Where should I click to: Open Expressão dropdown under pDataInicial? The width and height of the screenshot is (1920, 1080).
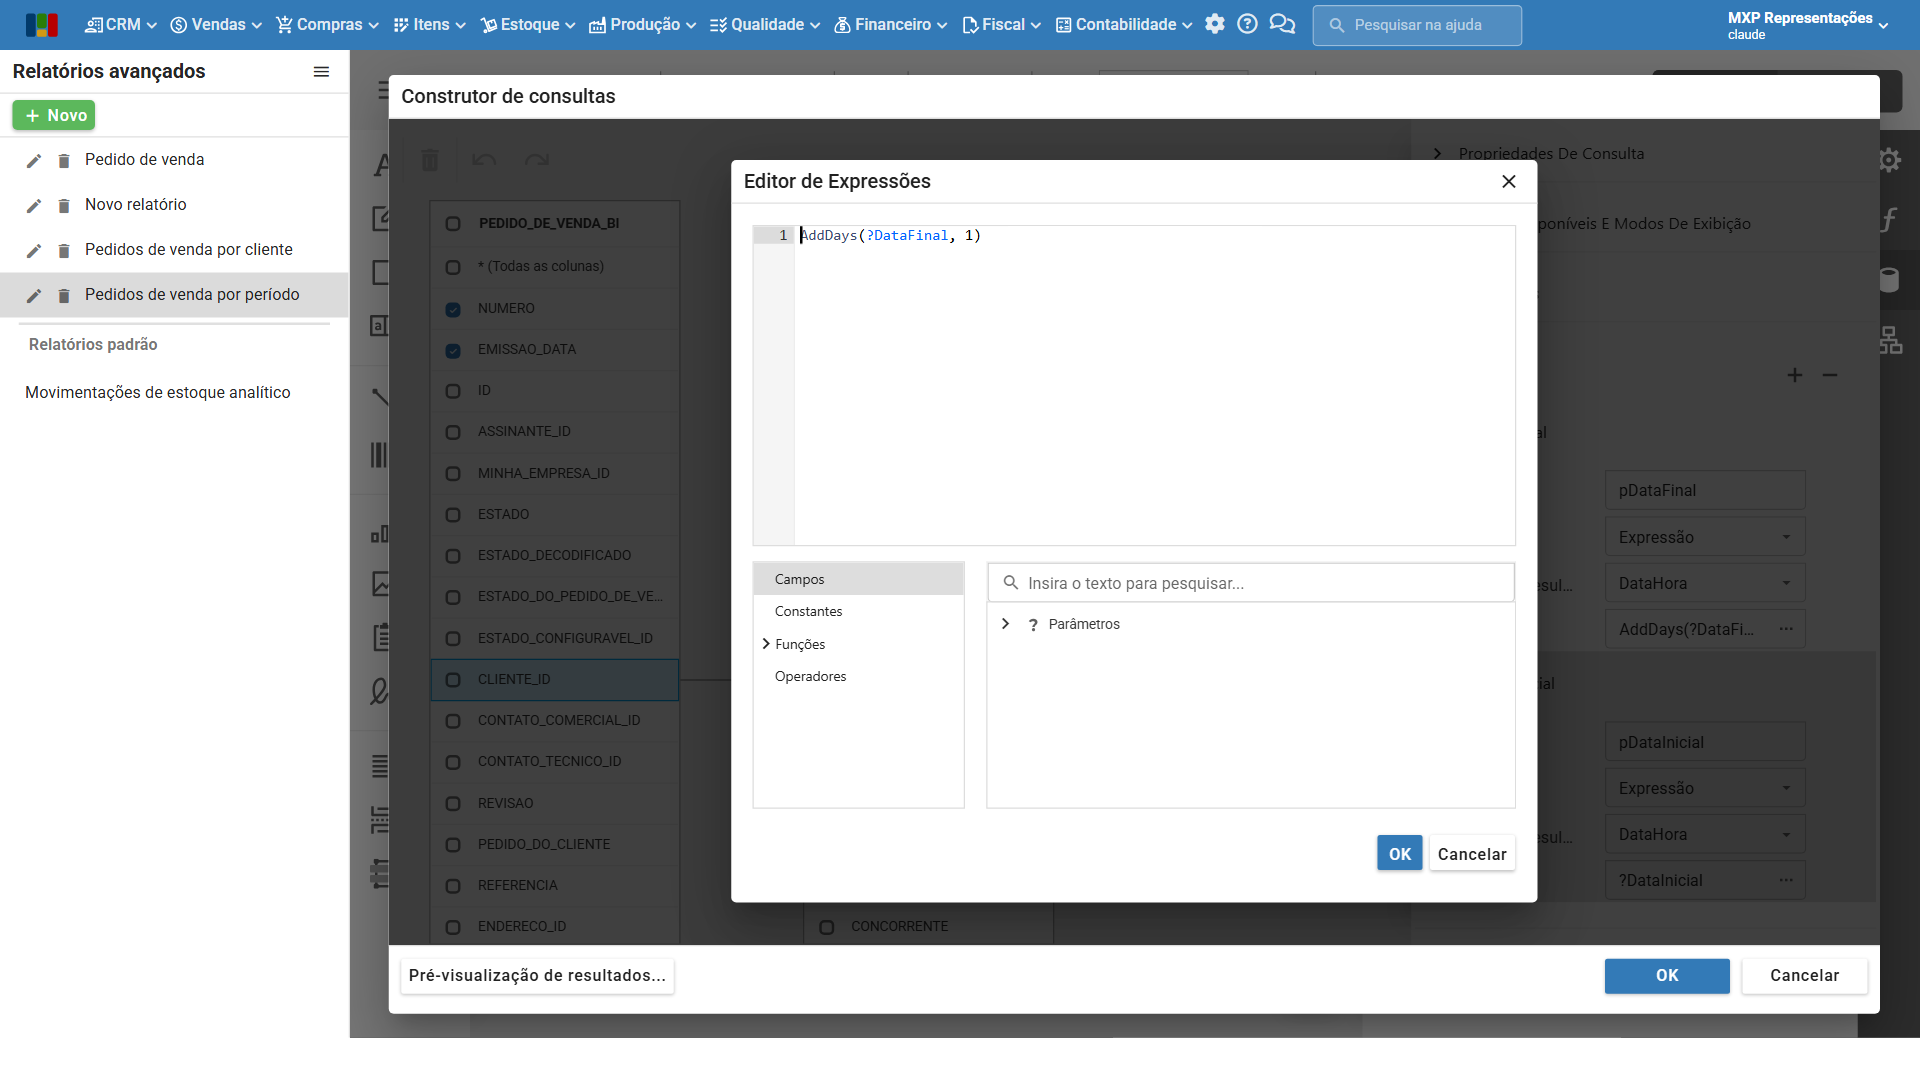pos(1705,788)
